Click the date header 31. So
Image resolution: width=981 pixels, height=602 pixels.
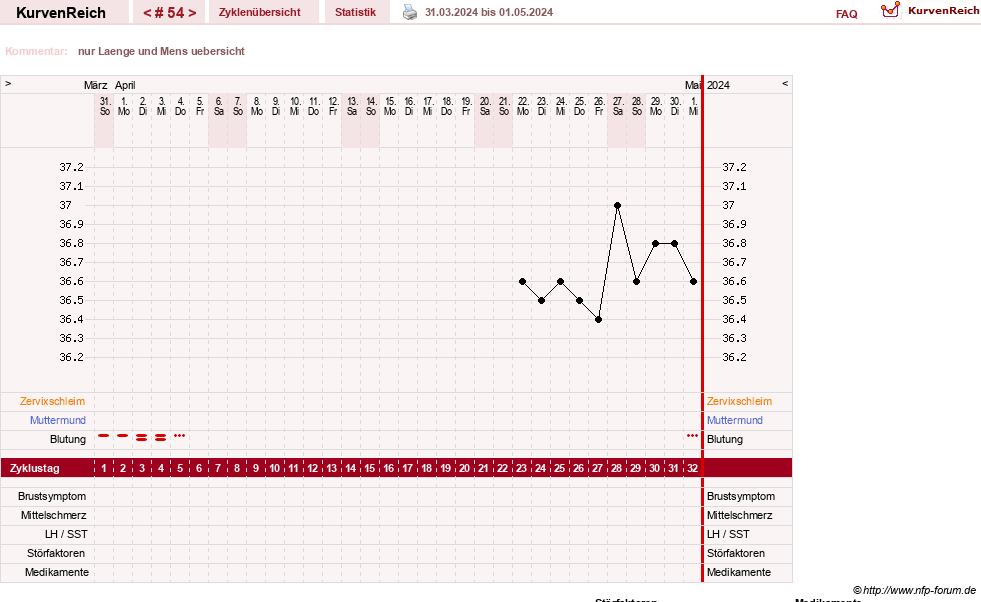105,106
